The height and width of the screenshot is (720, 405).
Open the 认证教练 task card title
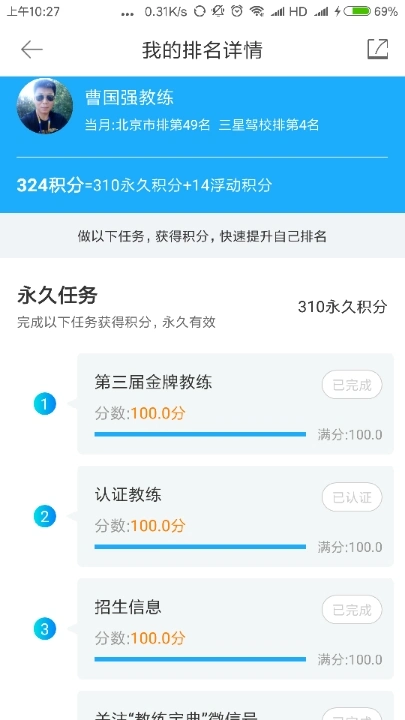[128, 495]
